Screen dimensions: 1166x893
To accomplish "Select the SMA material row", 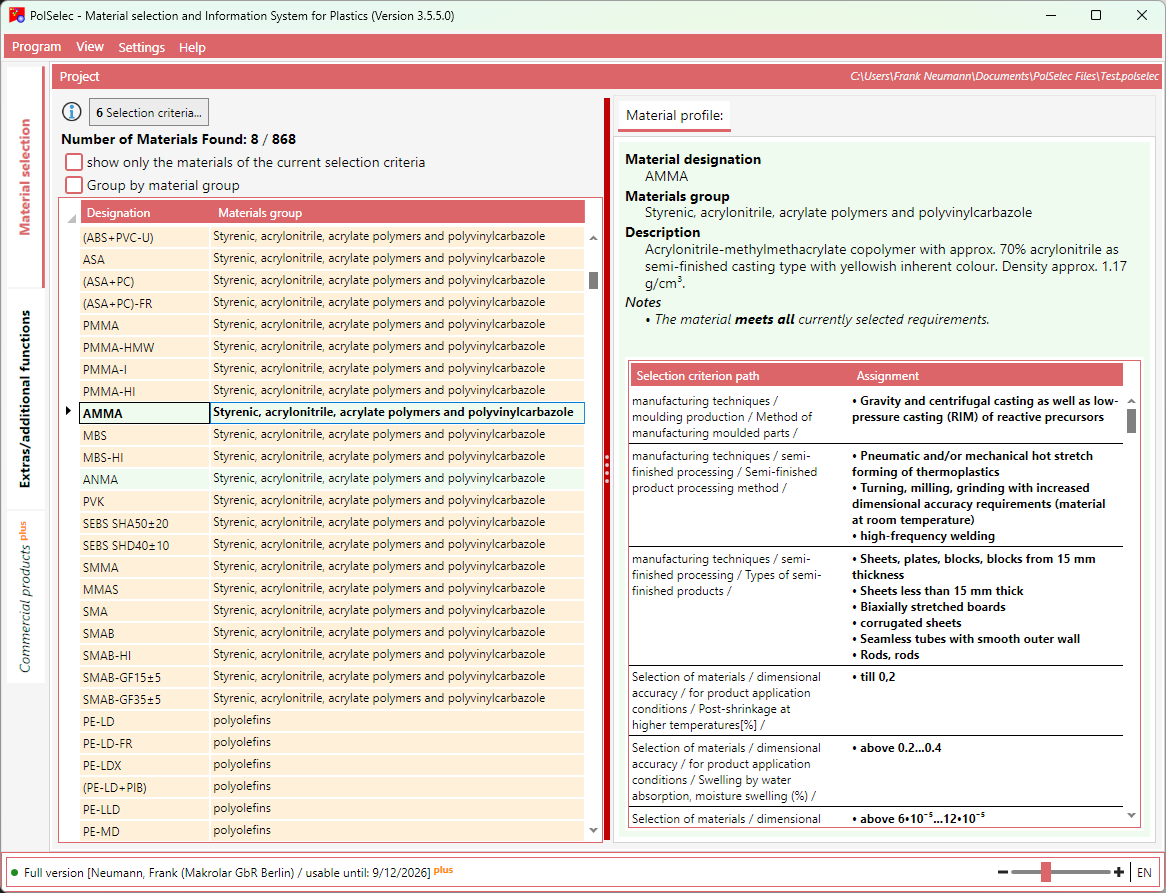I will [x=332, y=611].
